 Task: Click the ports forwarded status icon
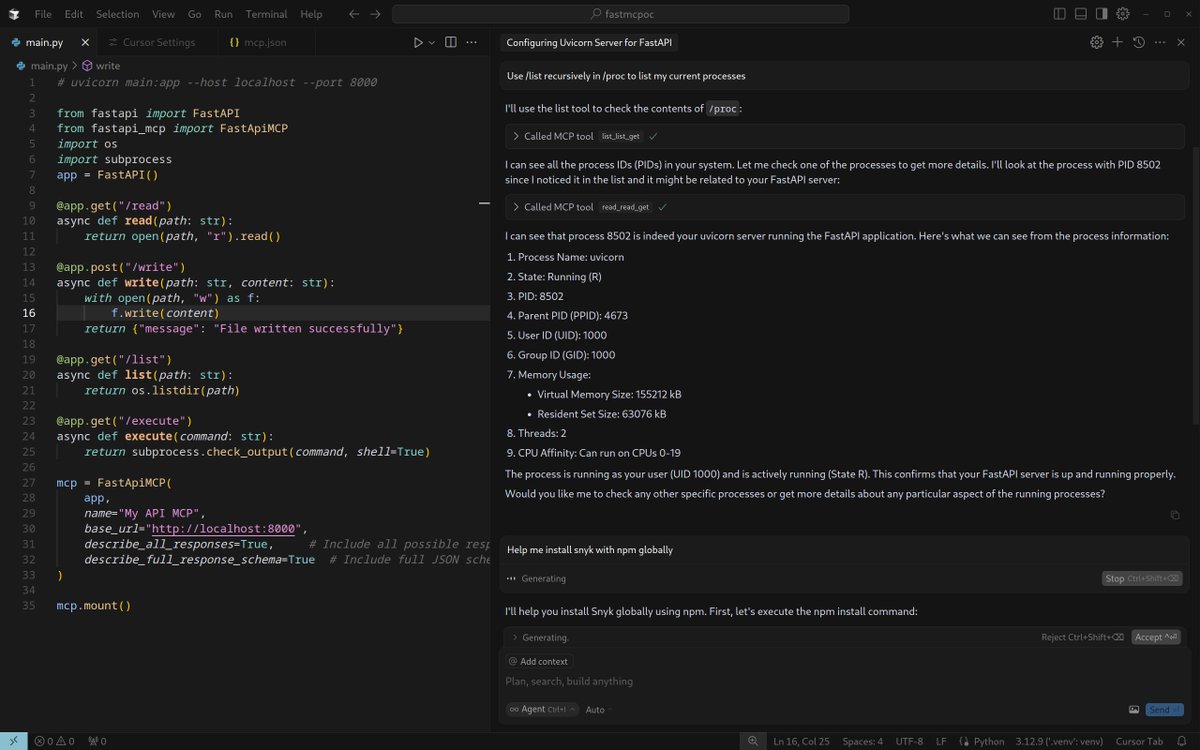tap(97, 741)
